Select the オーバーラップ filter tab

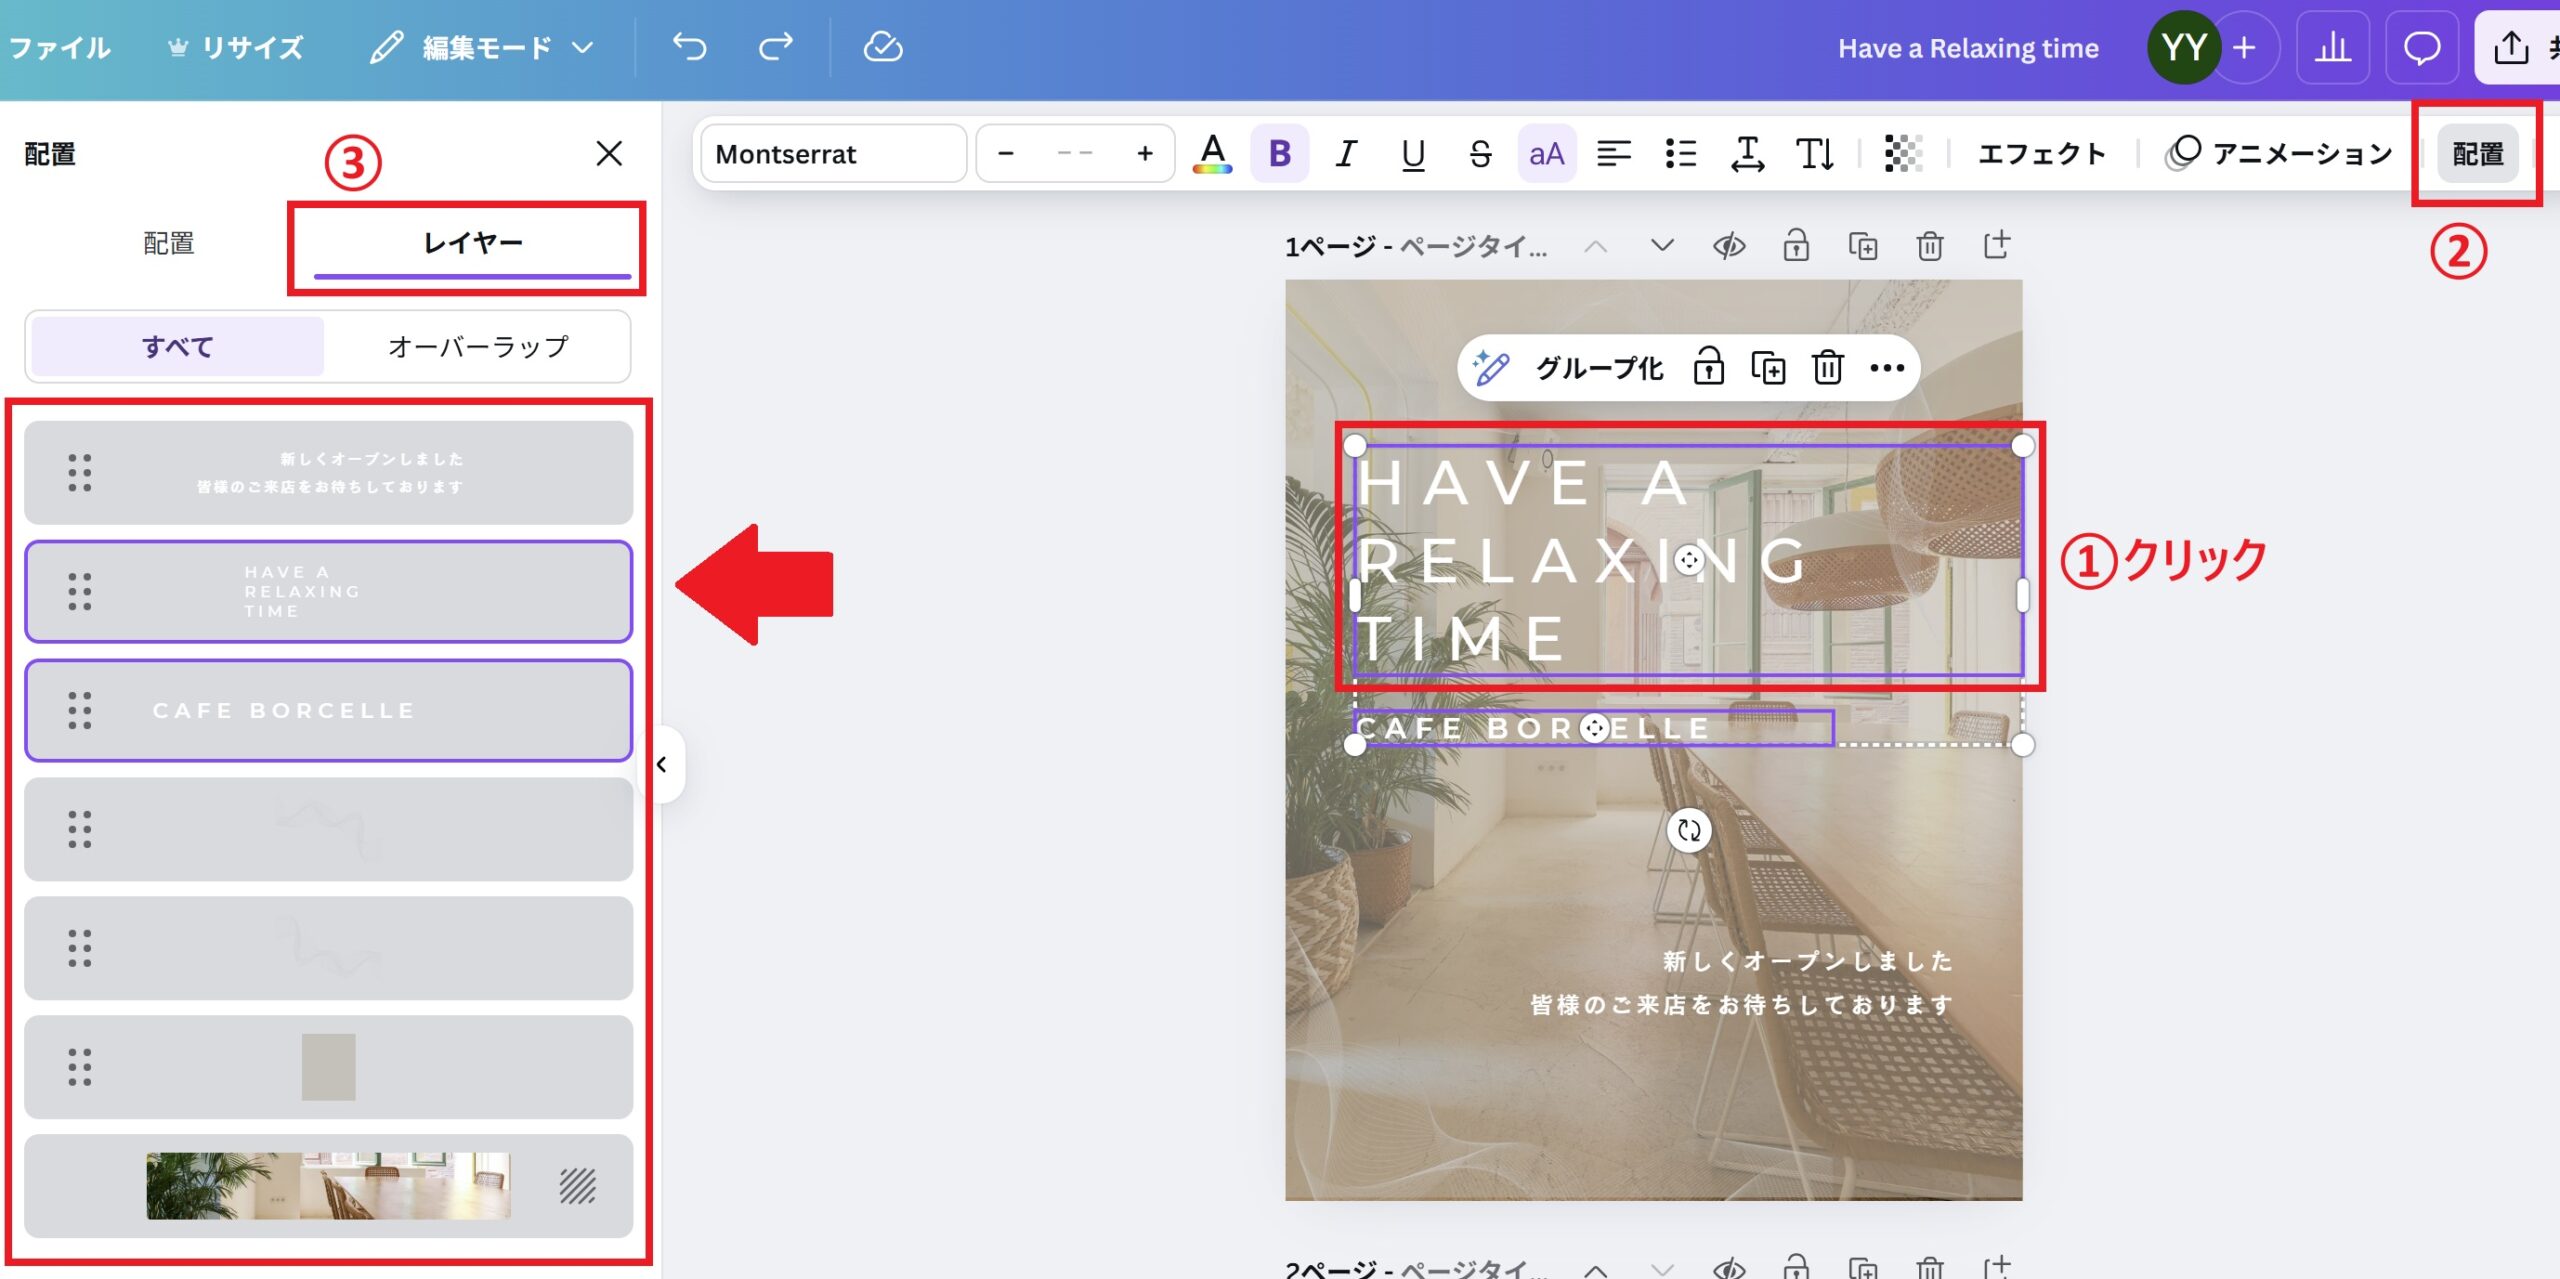478,347
